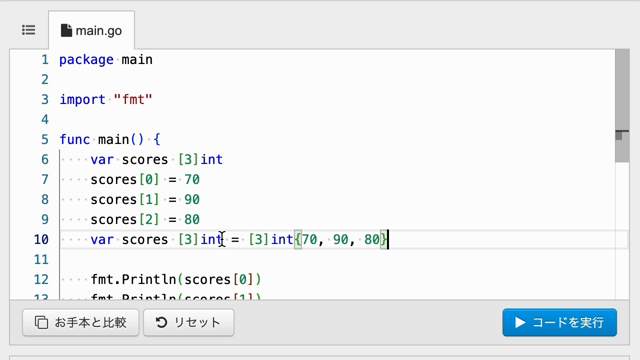
Task: Click 'scores[2]' on line 9
Action: pos(125,220)
